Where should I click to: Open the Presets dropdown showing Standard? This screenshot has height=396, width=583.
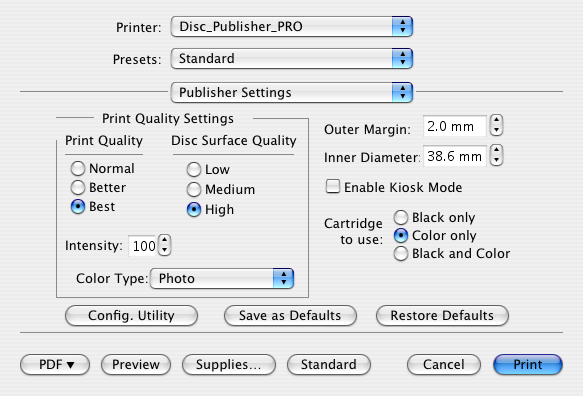[x=292, y=58]
